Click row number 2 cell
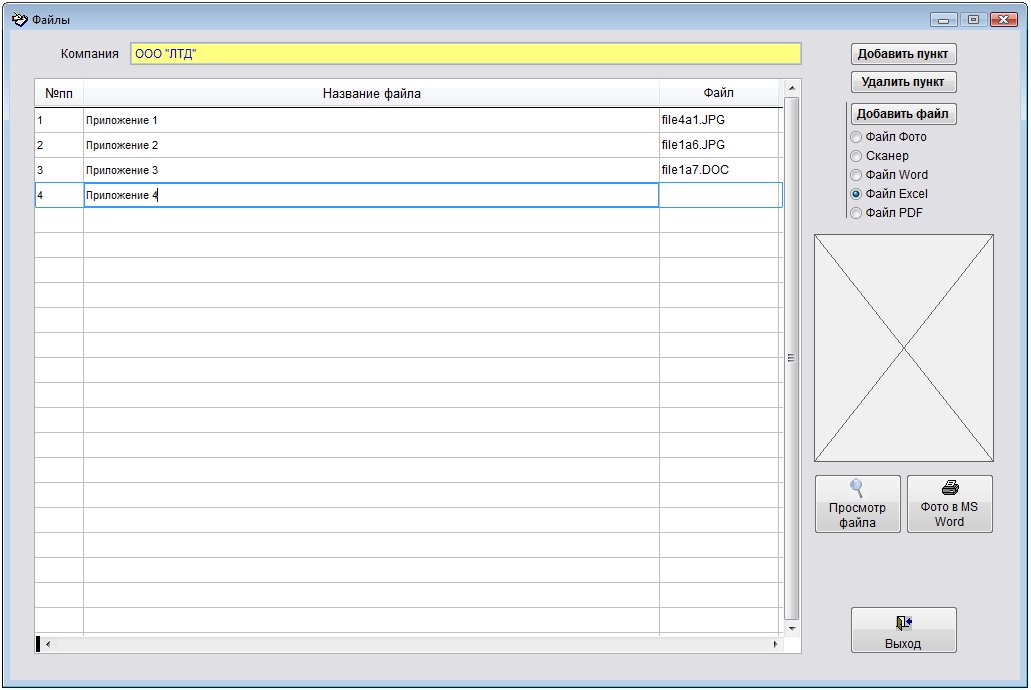This screenshot has width=1031, height=690. pos(59,145)
